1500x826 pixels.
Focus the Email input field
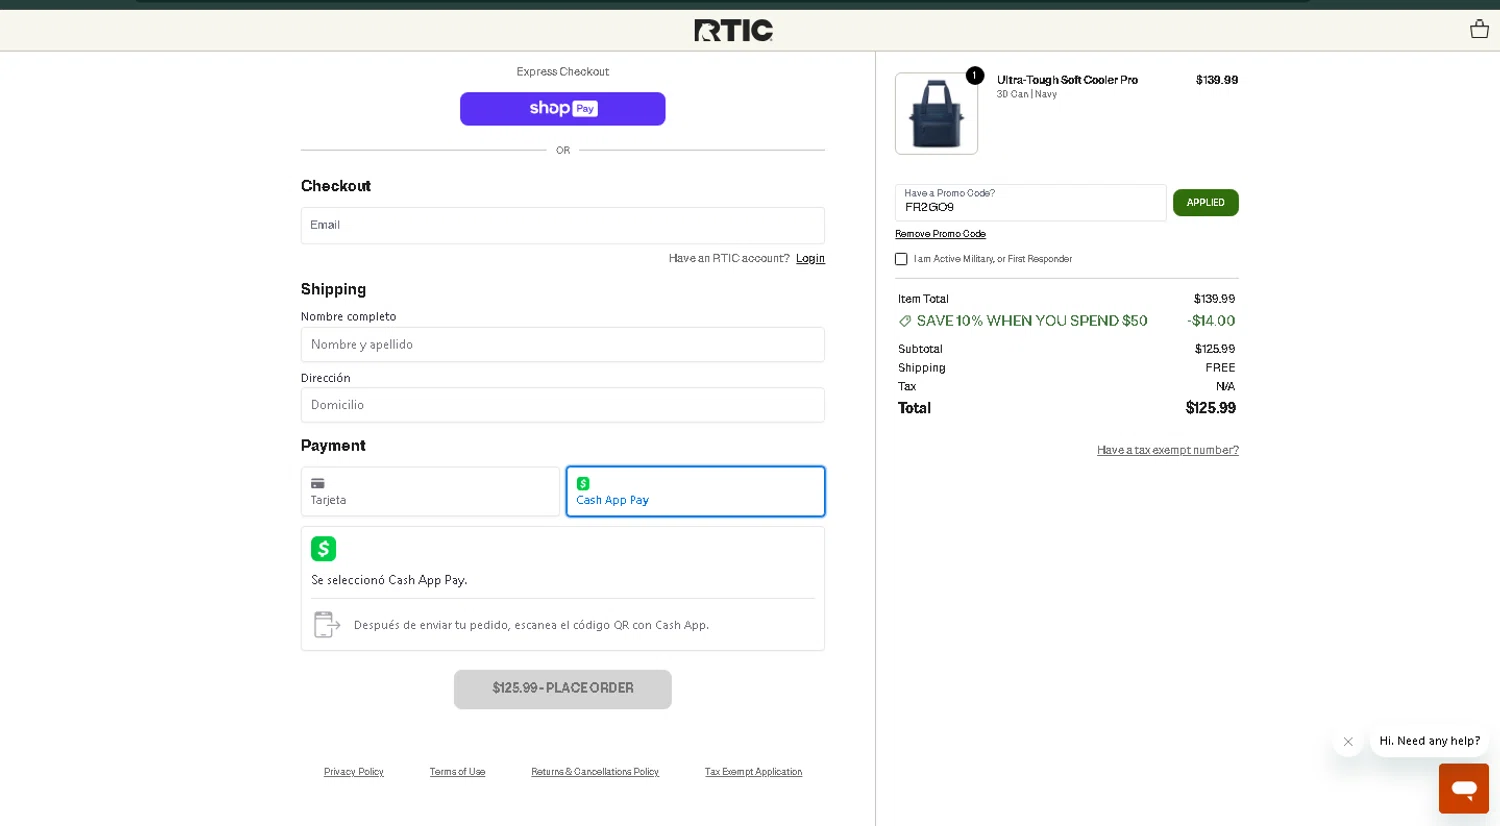pos(562,226)
